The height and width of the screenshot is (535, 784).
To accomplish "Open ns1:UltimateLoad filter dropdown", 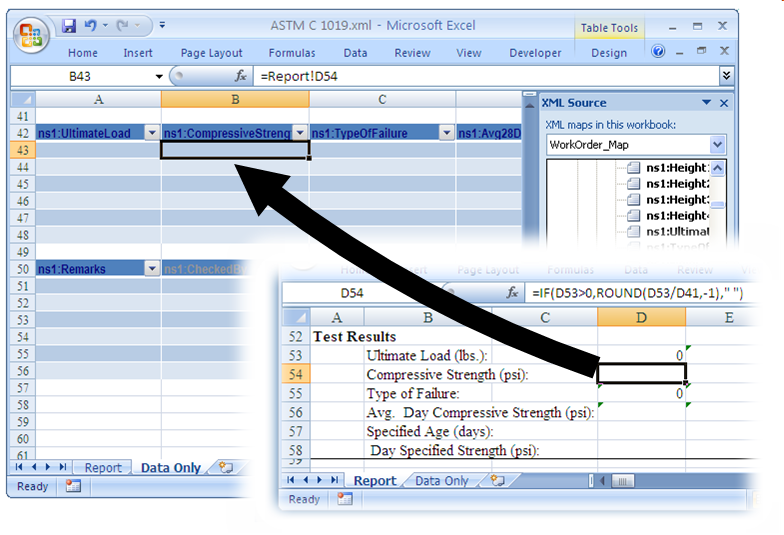I will pyautogui.click(x=152, y=133).
